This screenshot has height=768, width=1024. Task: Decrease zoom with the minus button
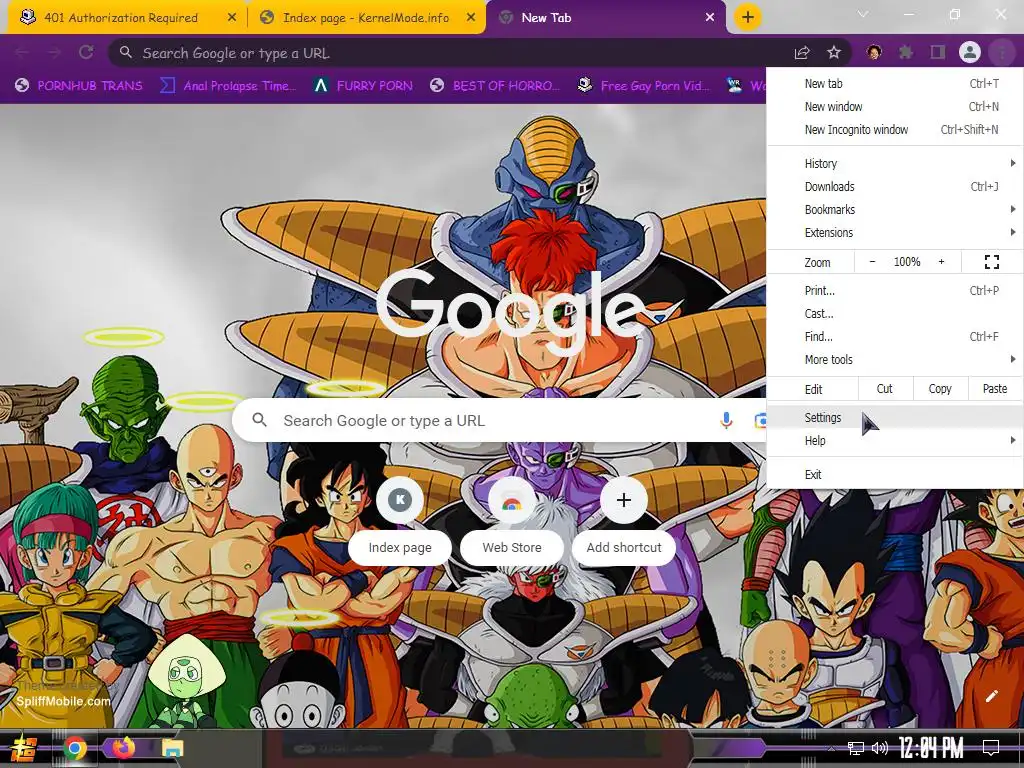point(872,262)
